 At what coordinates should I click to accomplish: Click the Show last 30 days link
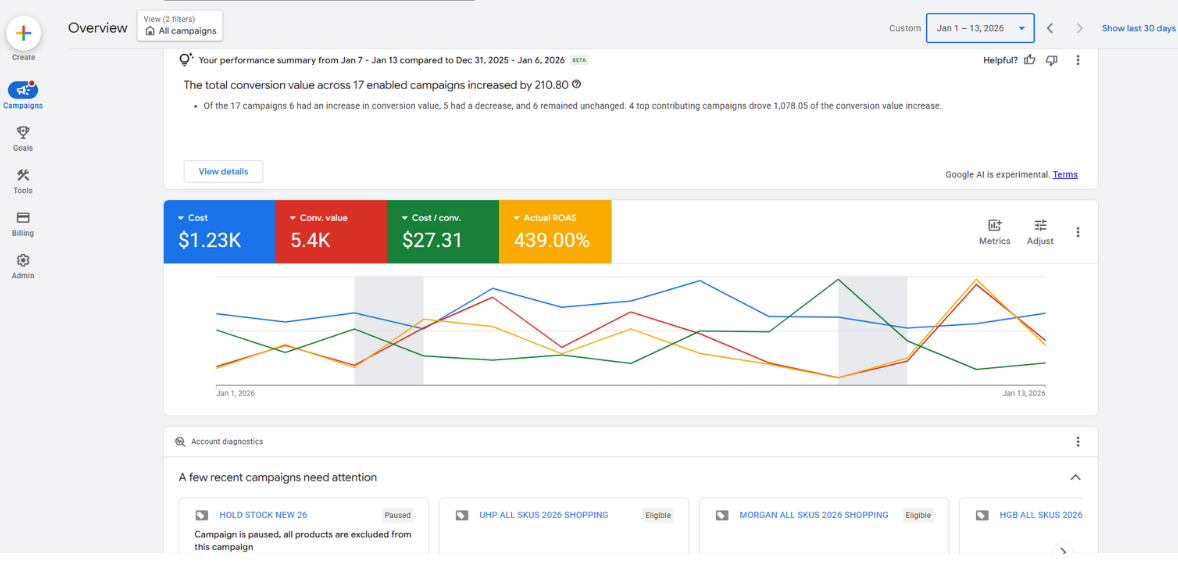click(x=1138, y=29)
